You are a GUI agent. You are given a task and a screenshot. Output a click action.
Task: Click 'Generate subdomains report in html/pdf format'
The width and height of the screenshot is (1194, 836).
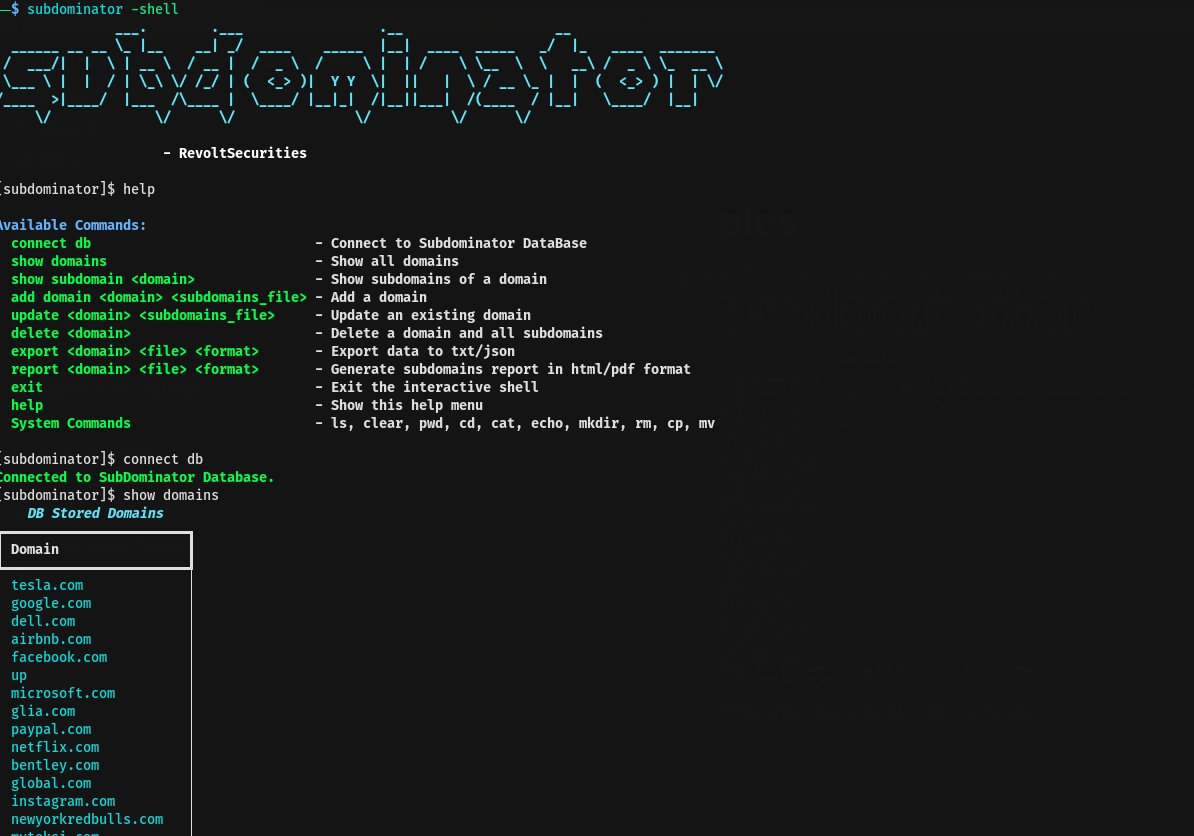[x=510, y=369]
